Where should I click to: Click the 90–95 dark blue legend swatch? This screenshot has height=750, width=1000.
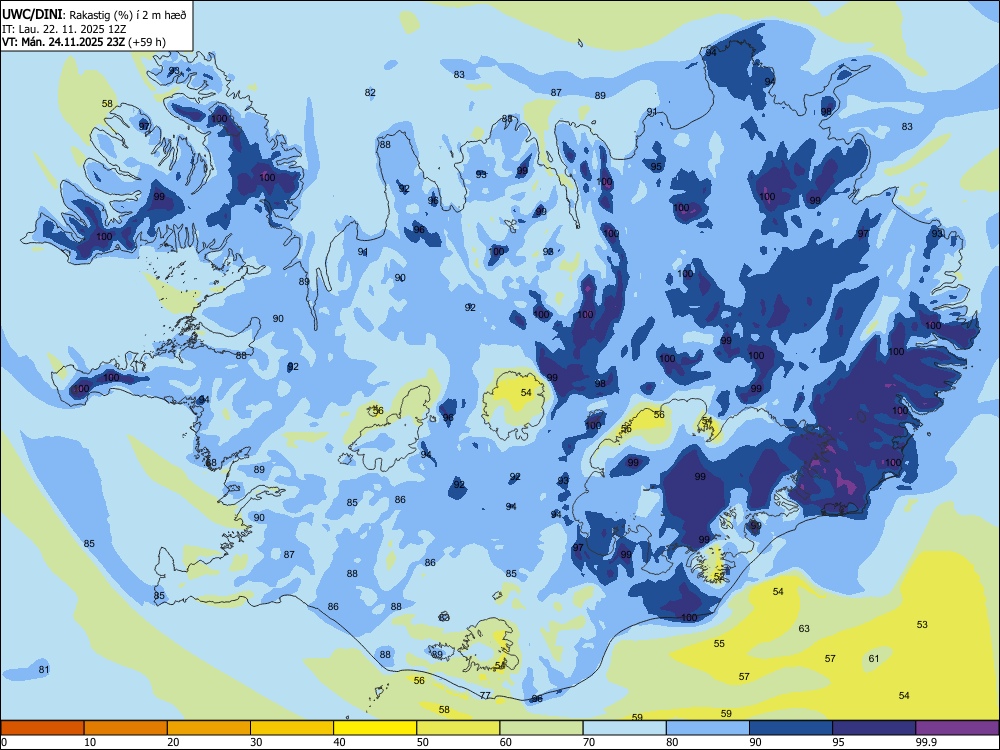point(791,728)
